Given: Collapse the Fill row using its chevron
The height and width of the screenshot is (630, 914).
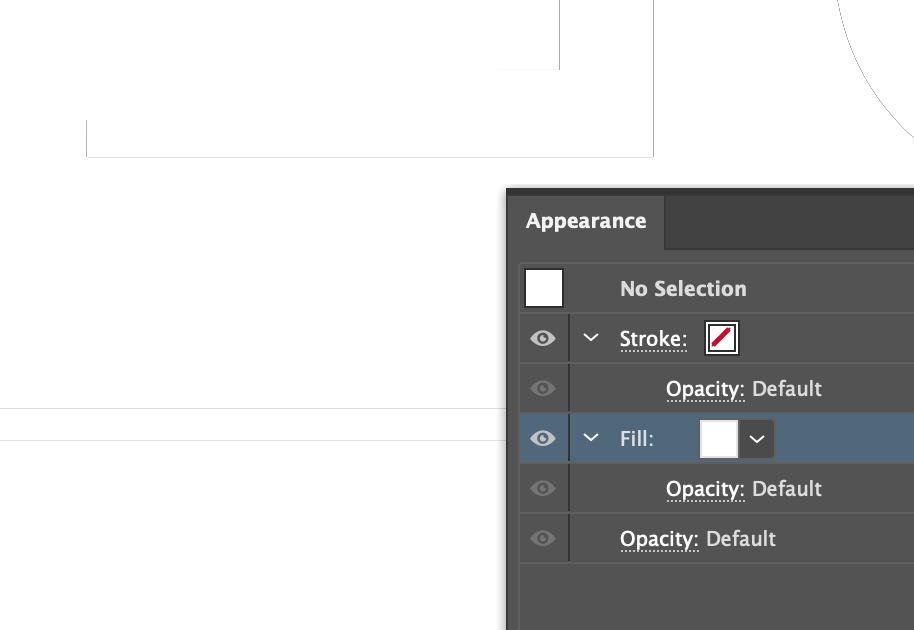Looking at the screenshot, I should click(589, 438).
